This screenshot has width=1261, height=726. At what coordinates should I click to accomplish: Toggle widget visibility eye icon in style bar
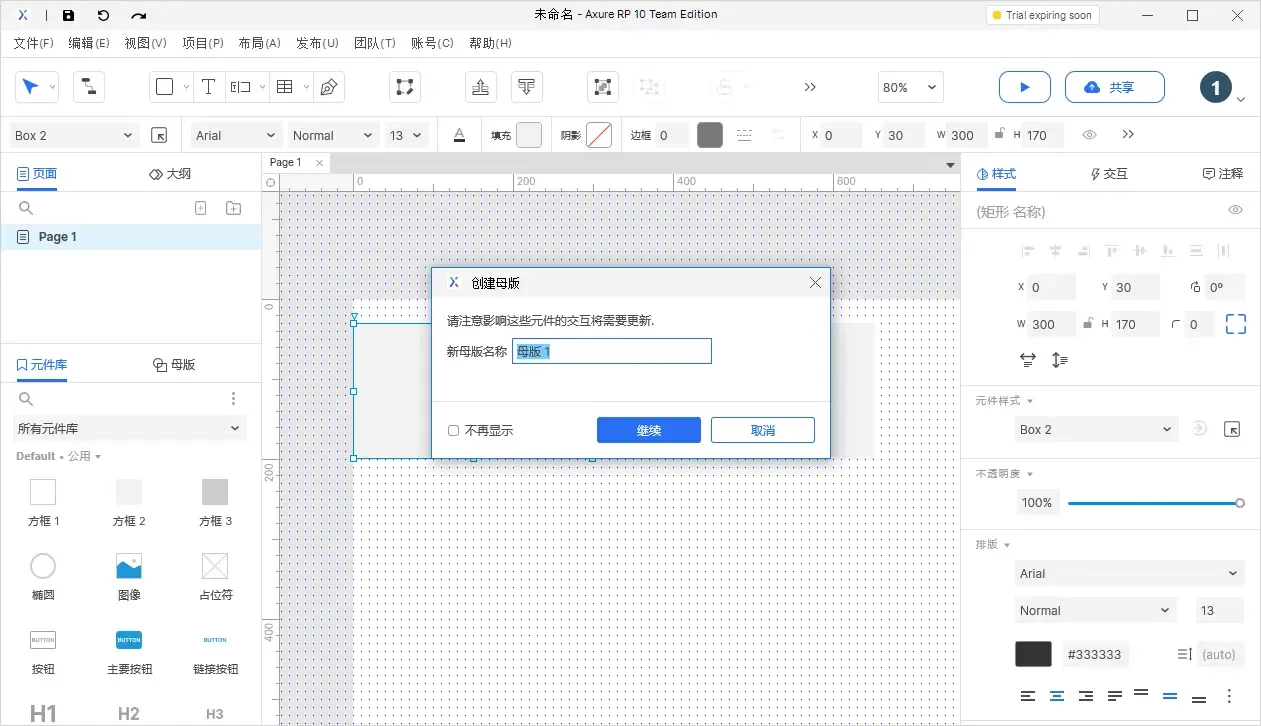point(1089,134)
